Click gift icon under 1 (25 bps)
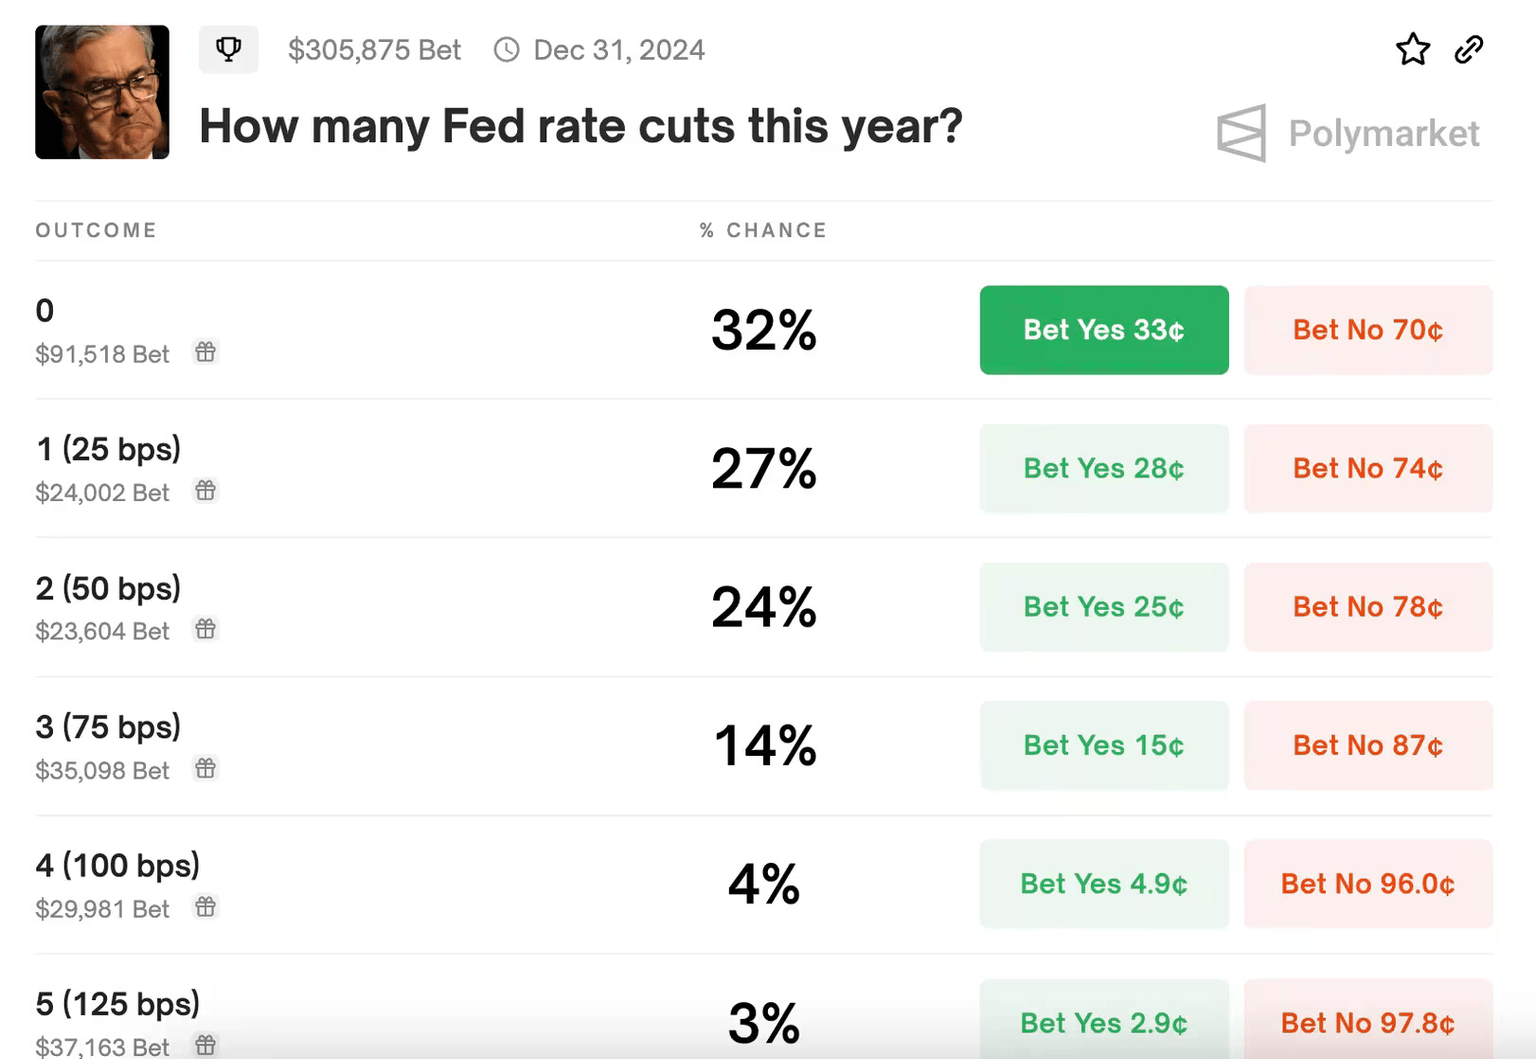The height and width of the screenshot is (1059, 1536). [205, 491]
